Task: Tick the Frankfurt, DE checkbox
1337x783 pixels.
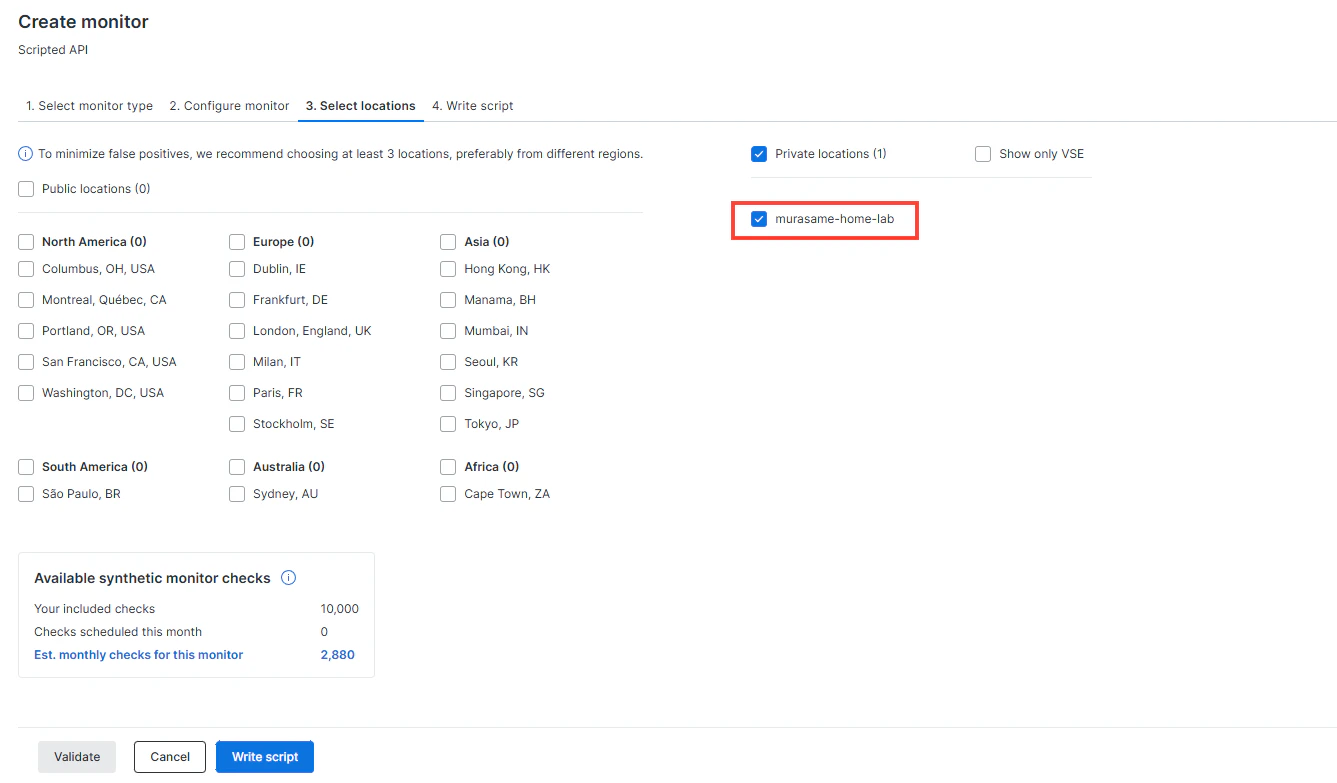Action: 237,300
